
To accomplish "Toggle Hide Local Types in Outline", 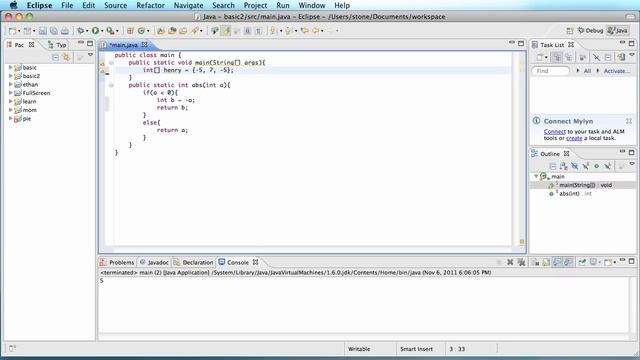I will [x=608, y=166].
